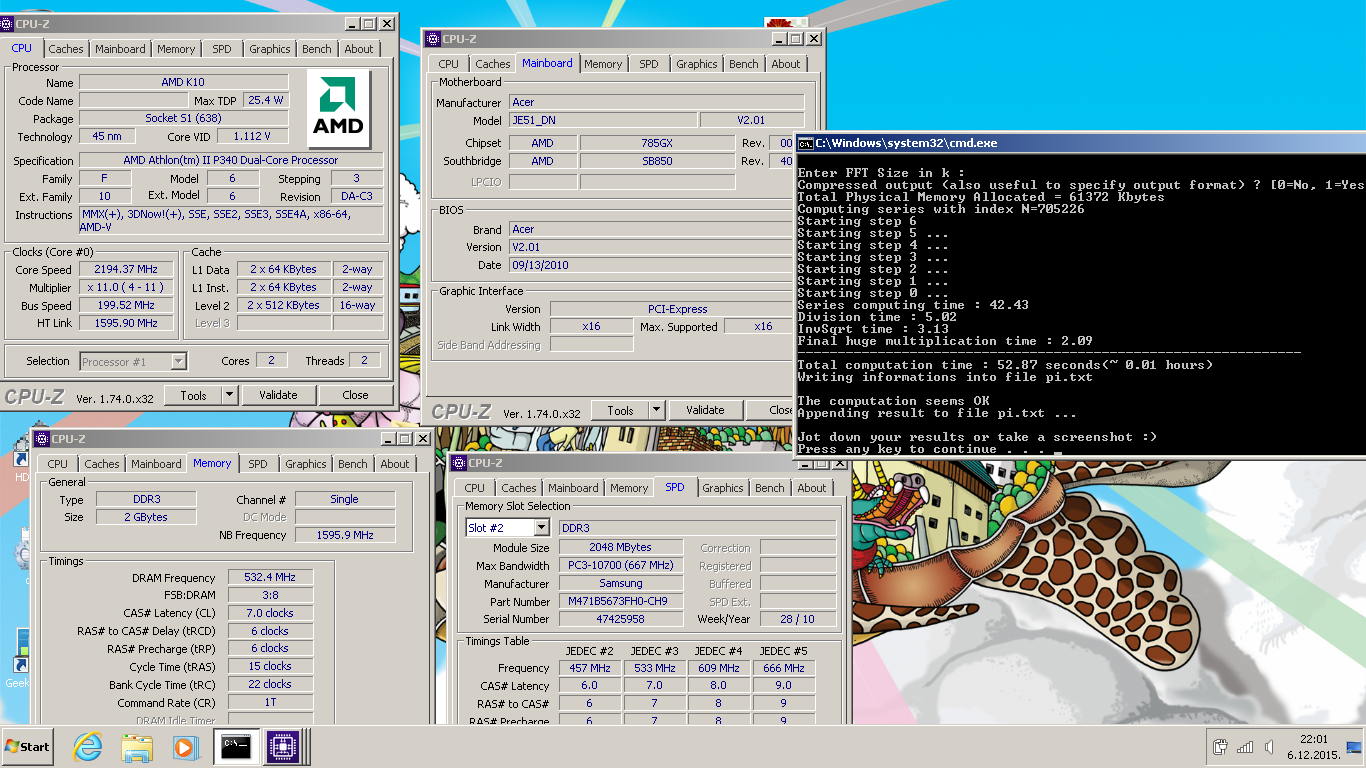This screenshot has width=1366, height=768.
Task: Click the Specification field Athlon II P340
Action: (x=231, y=161)
